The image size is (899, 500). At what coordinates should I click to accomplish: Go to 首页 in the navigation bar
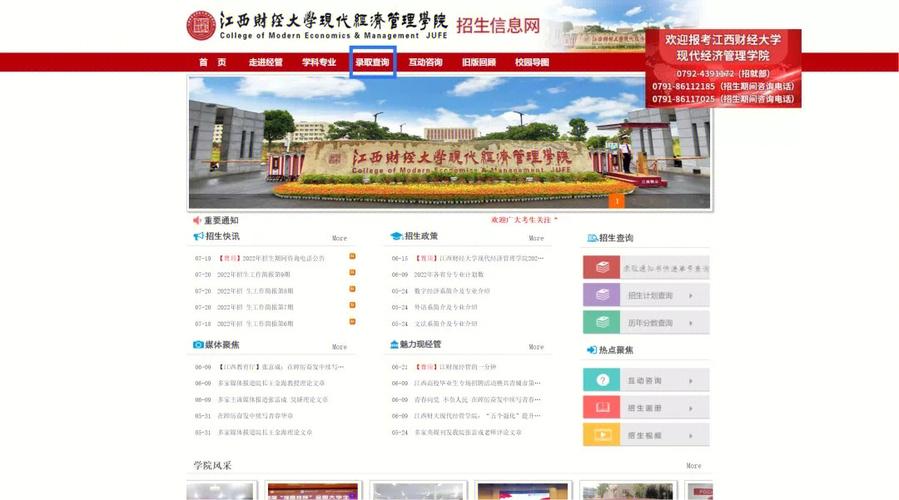213,62
